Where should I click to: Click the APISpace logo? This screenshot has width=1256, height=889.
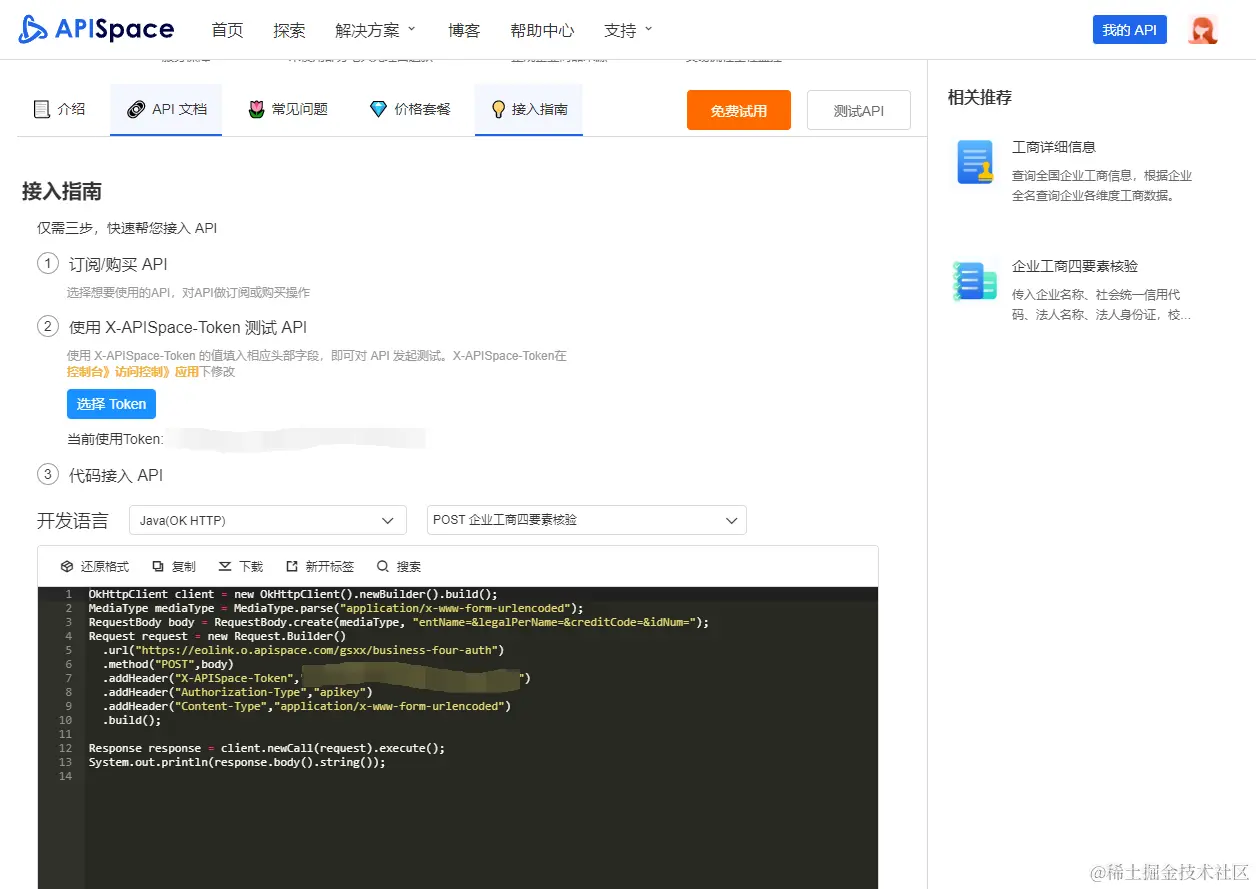[x=96, y=30]
